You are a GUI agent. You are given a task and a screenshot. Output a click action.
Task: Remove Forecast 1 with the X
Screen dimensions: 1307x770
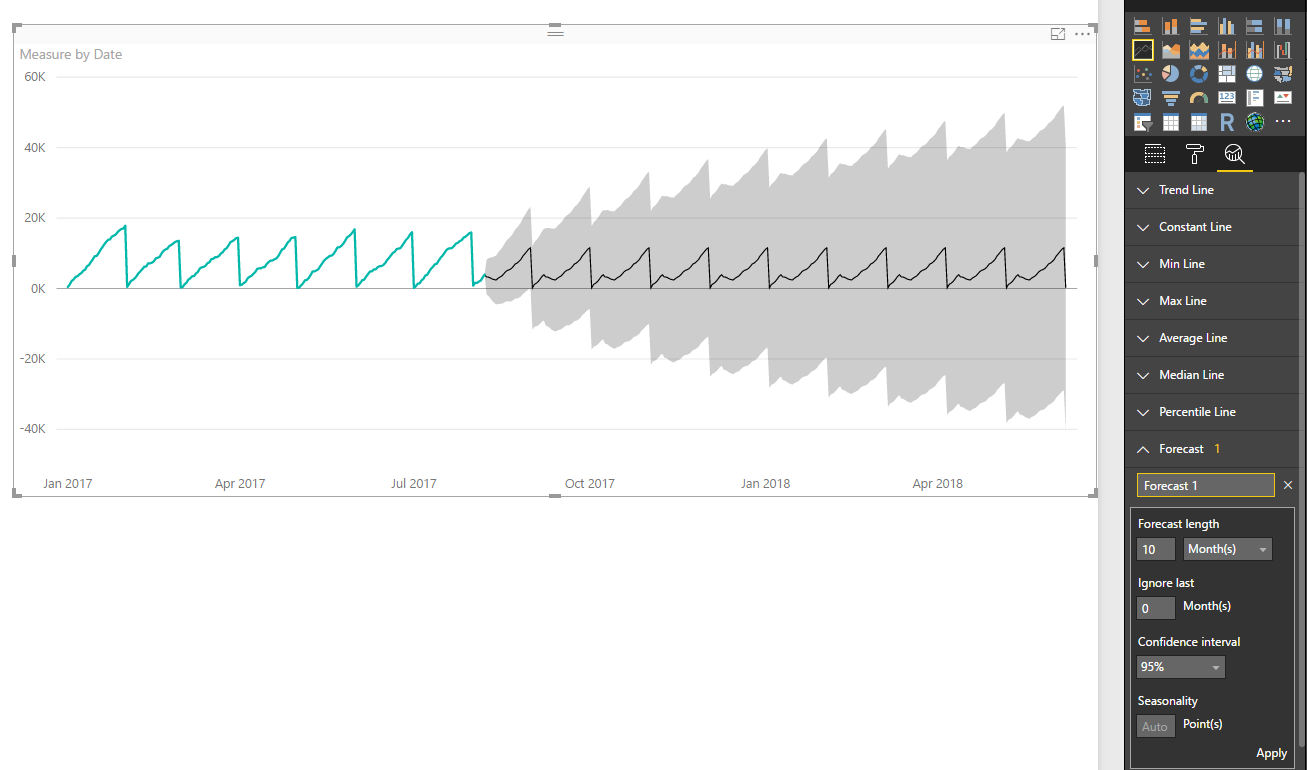tap(1288, 485)
